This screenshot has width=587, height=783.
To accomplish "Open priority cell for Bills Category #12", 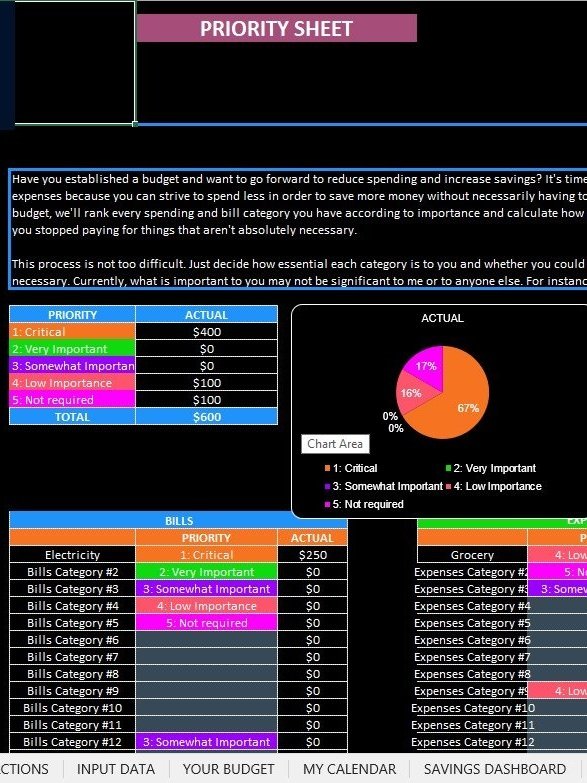I will (x=206, y=742).
